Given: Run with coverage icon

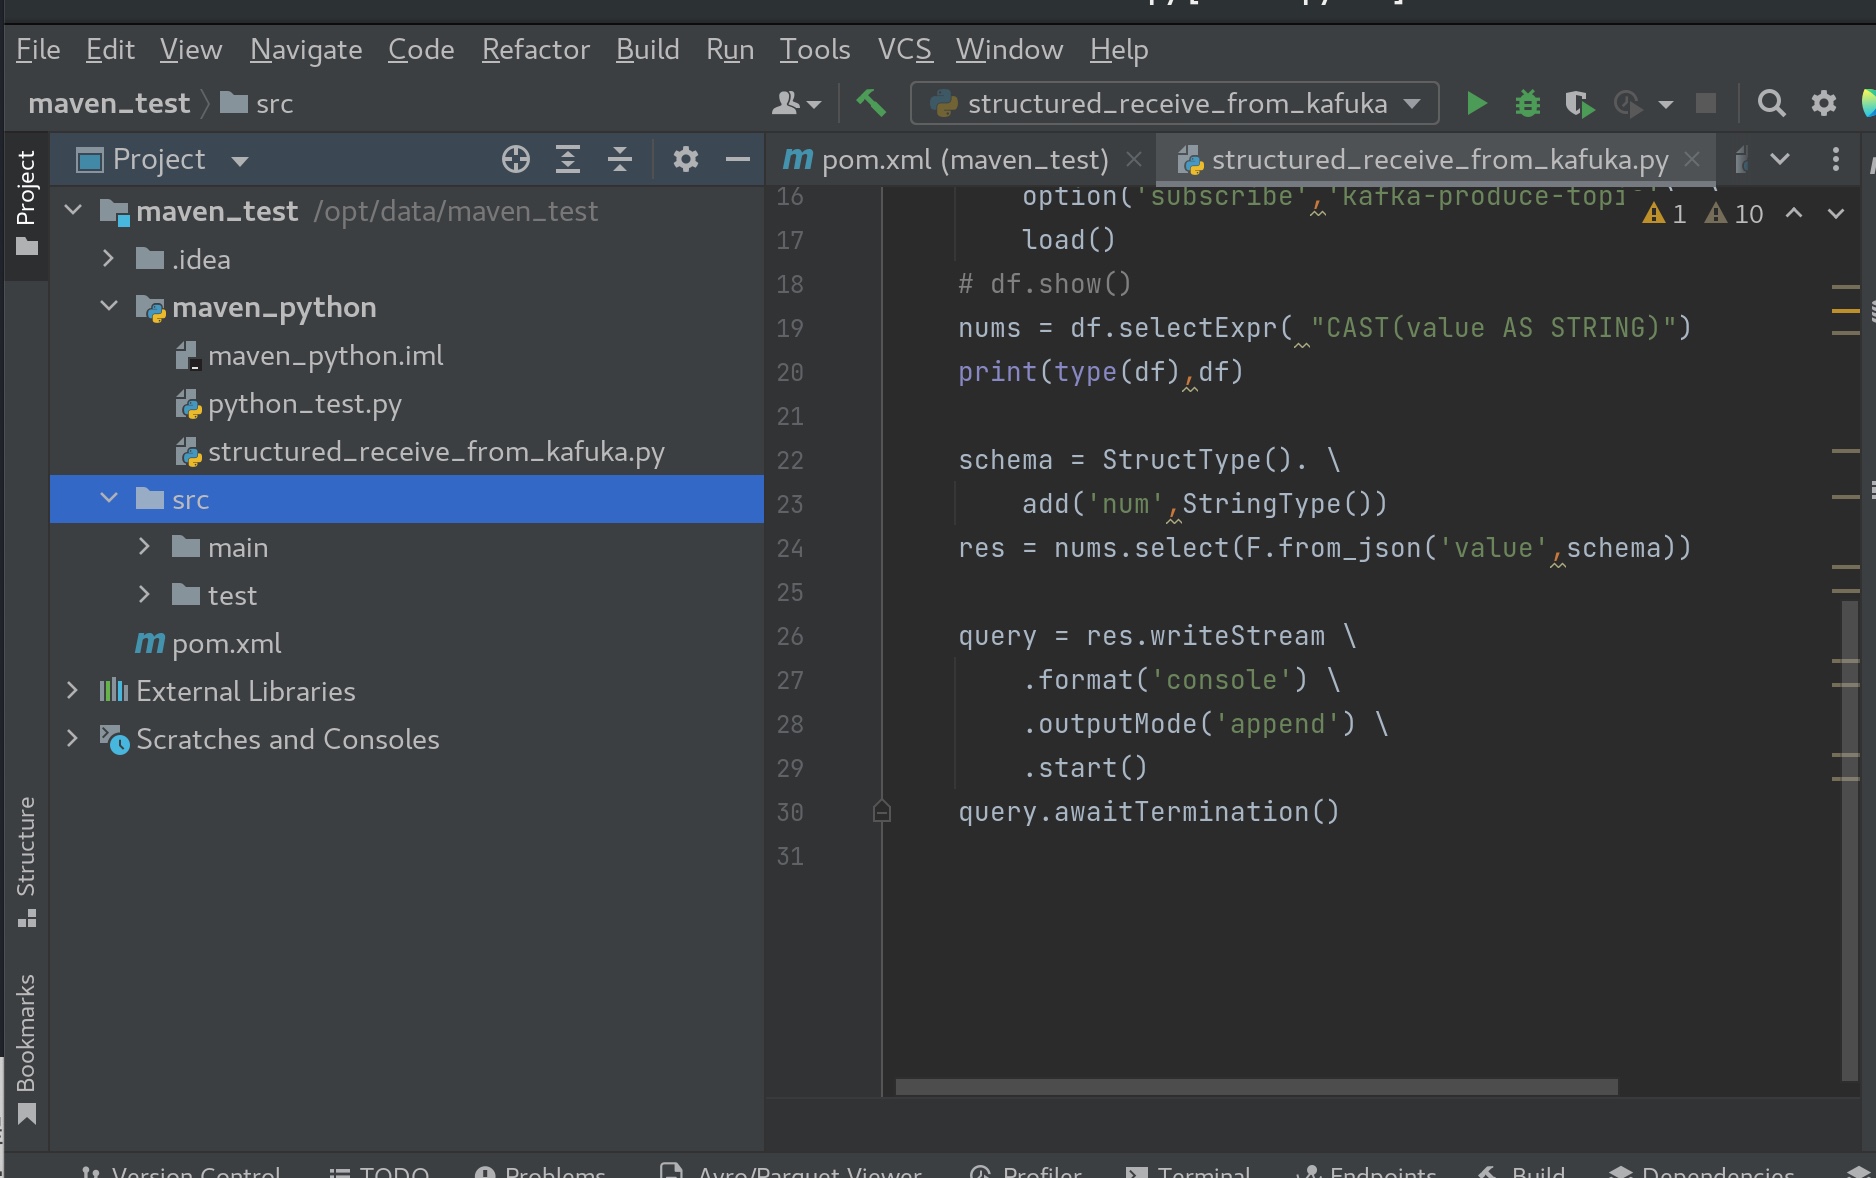Looking at the screenshot, I should point(1579,103).
